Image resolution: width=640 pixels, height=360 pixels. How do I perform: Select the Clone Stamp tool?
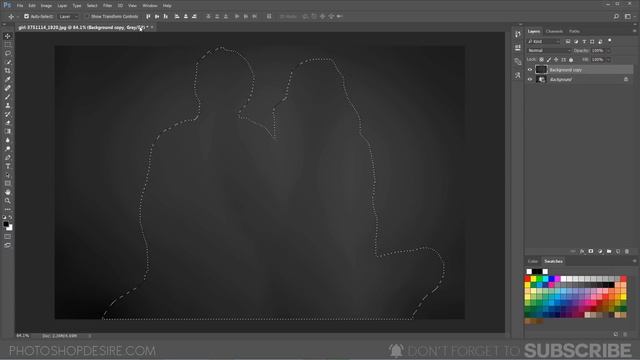(x=8, y=105)
